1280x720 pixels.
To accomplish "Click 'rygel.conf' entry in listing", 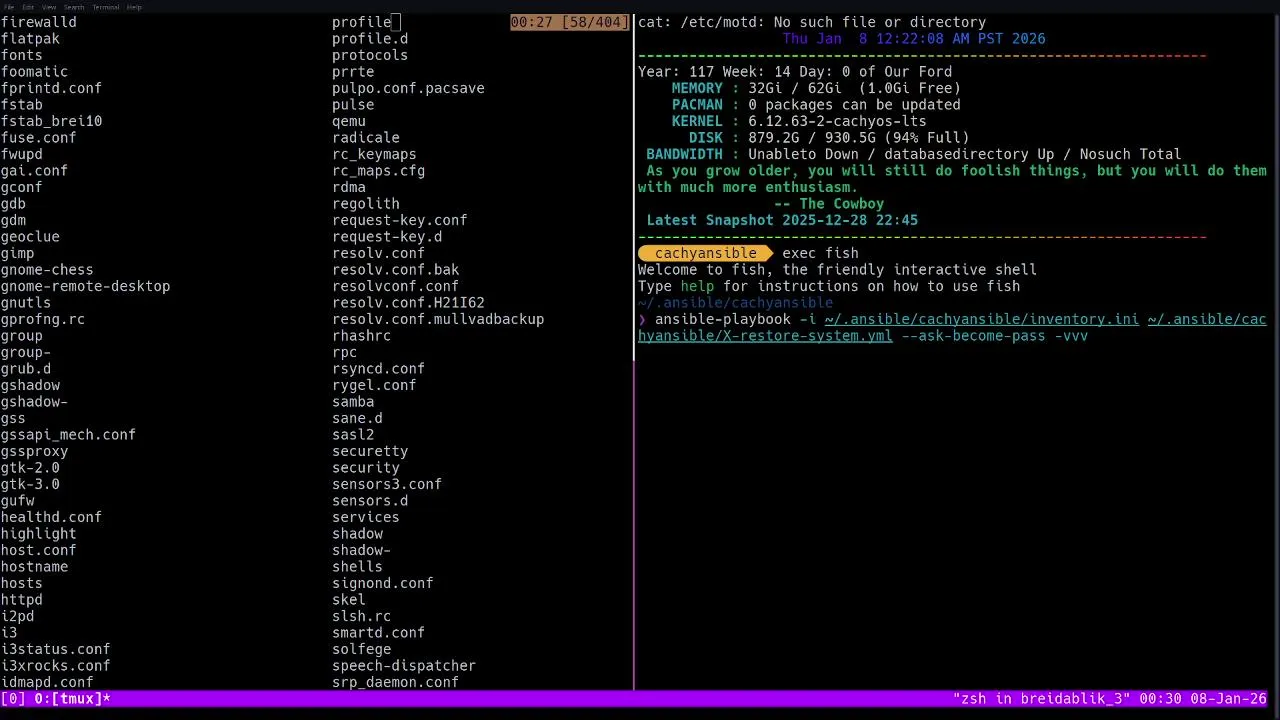I will coord(374,385).
